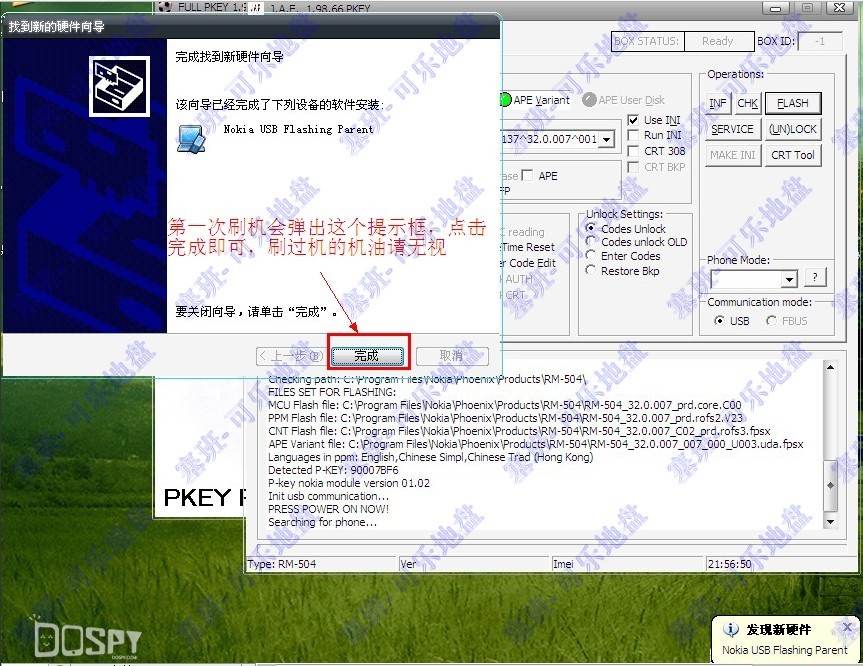Click the 取消 (Cancel) button in the wizard
Screen dimensions: 863x666
452,356
